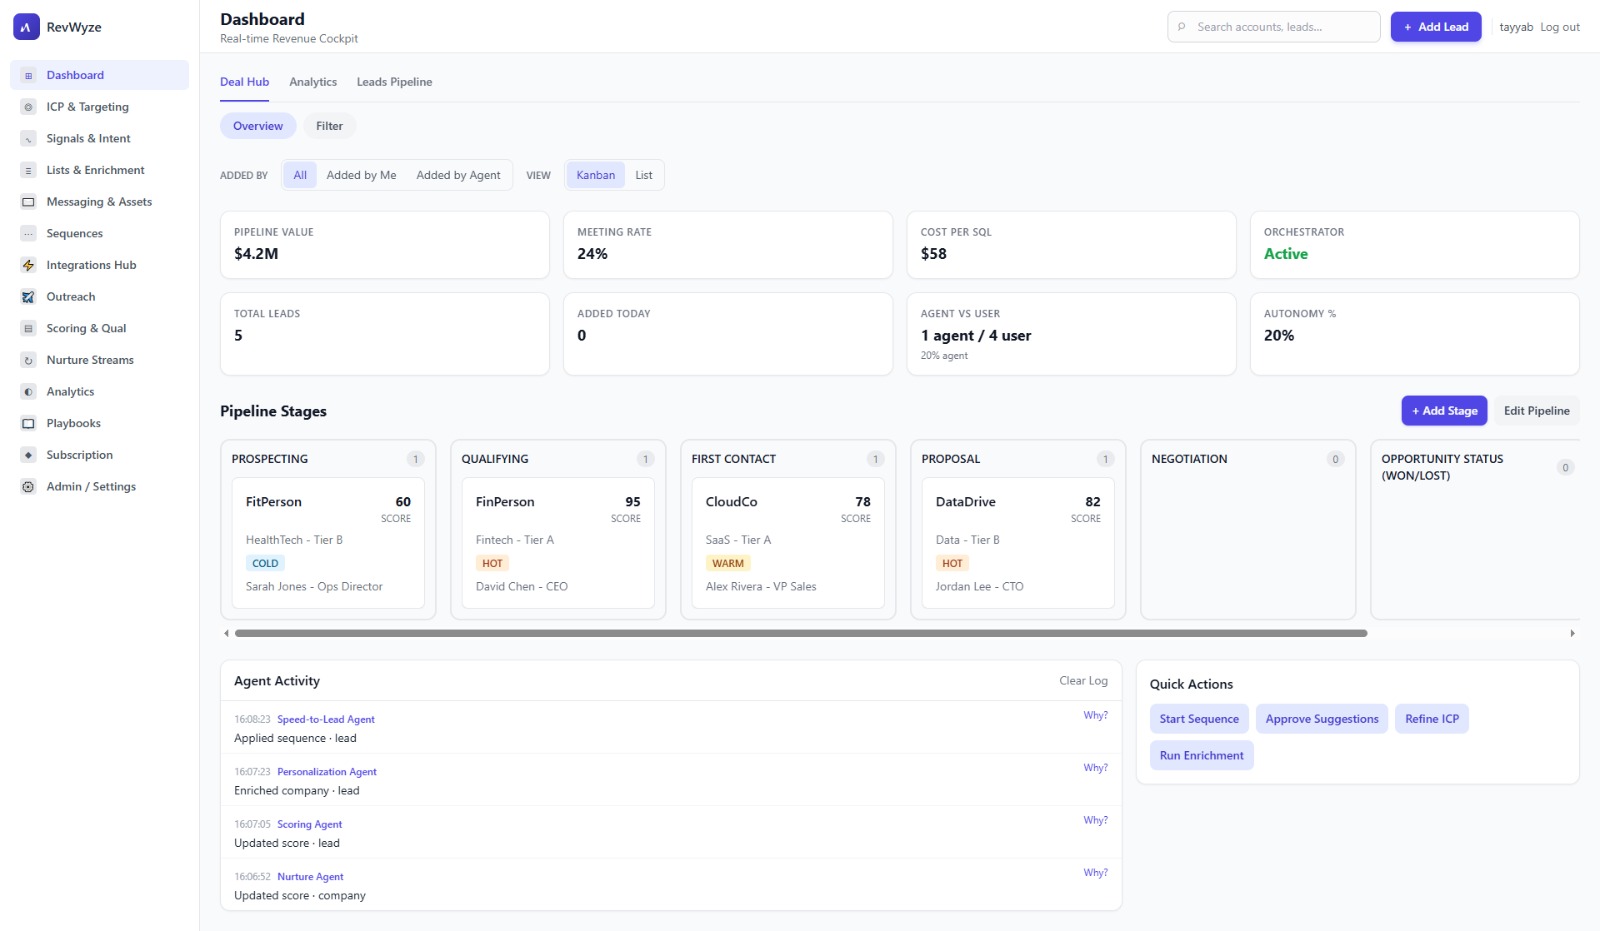The height and width of the screenshot is (931, 1600).
Task: Click the Add Stage button
Action: point(1444,411)
